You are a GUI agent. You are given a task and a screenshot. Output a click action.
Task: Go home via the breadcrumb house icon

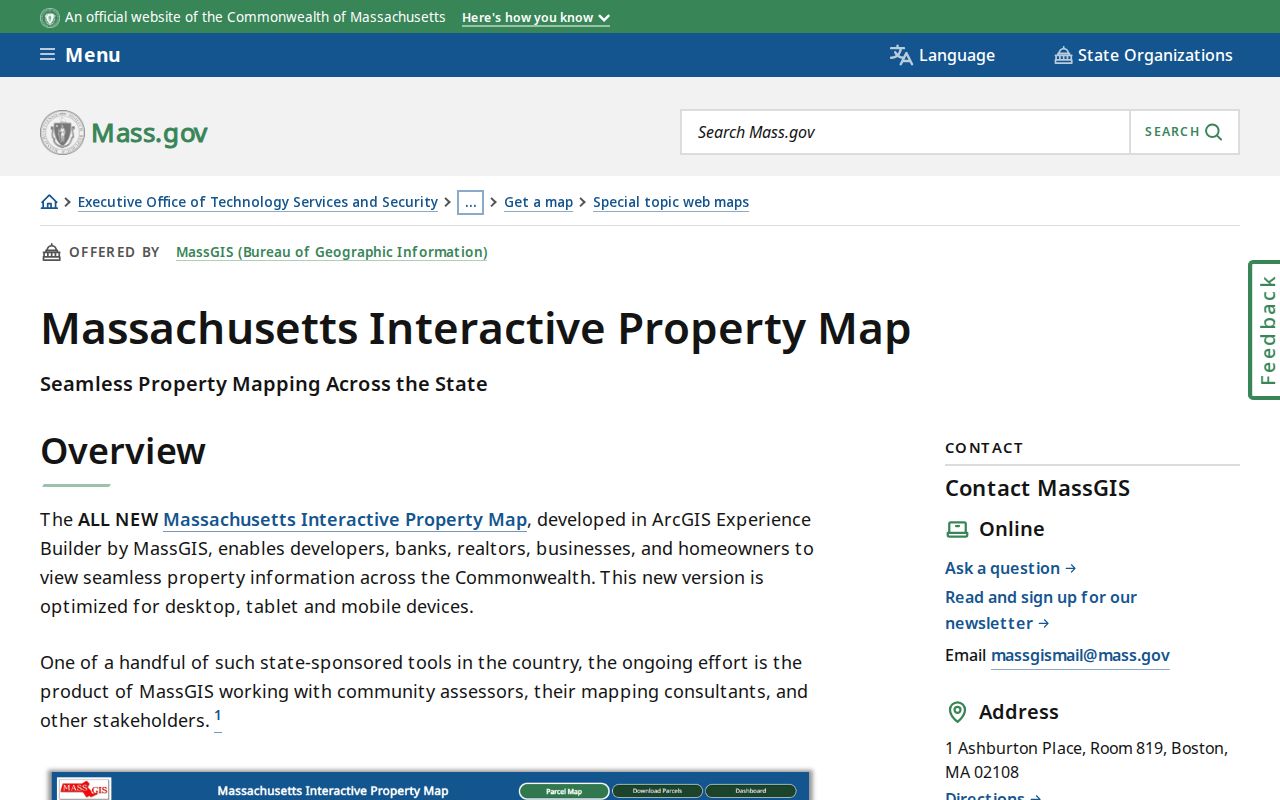click(49, 202)
